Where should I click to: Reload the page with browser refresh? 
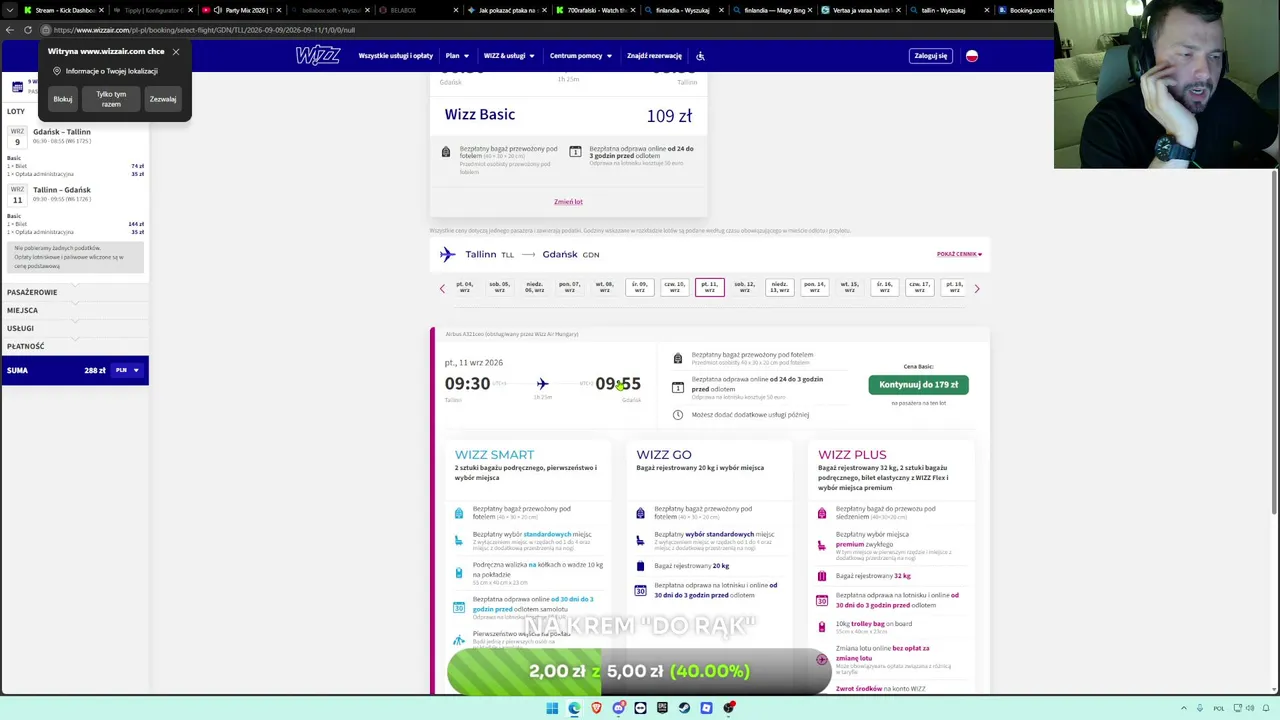point(28,30)
